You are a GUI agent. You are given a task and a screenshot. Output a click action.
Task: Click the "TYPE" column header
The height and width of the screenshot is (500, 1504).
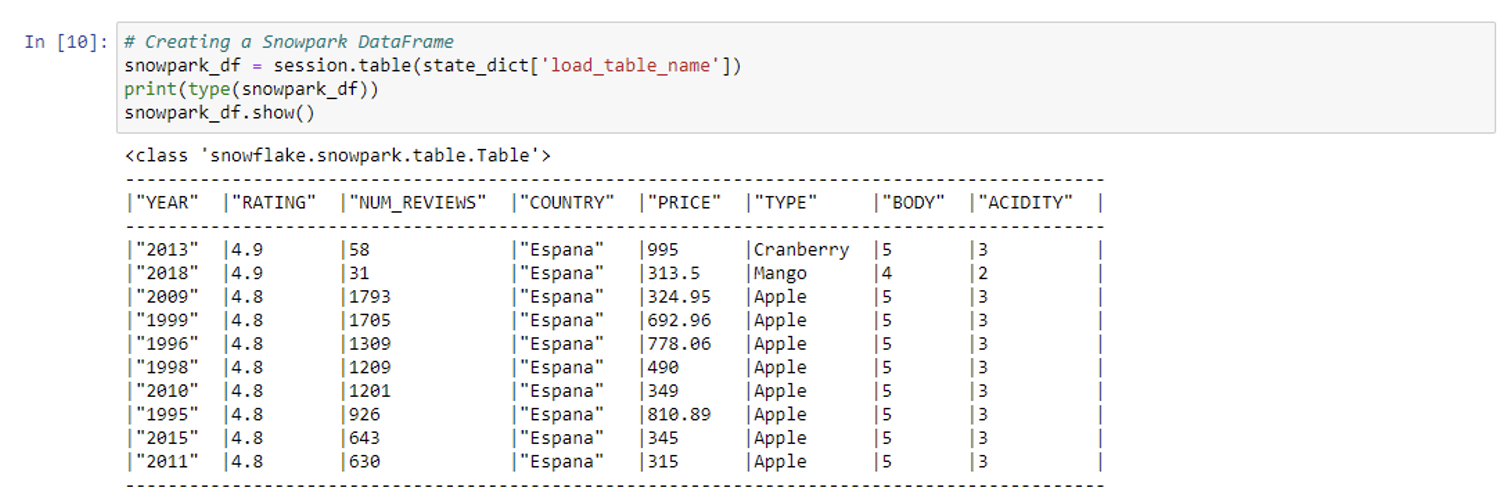coord(786,202)
